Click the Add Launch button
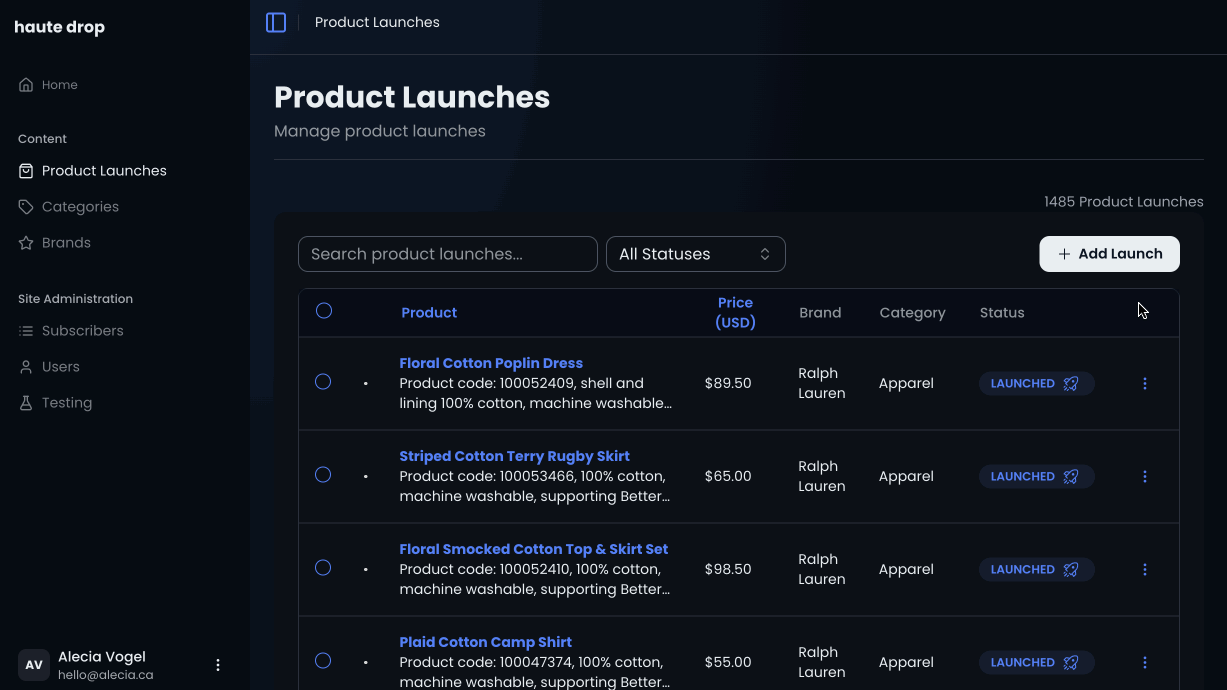 click(1109, 254)
